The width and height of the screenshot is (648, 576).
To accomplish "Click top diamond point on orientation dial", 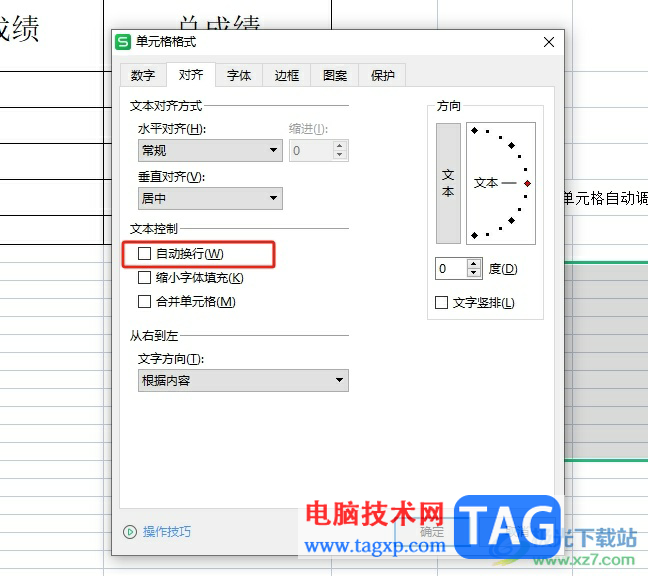I will coord(474,131).
